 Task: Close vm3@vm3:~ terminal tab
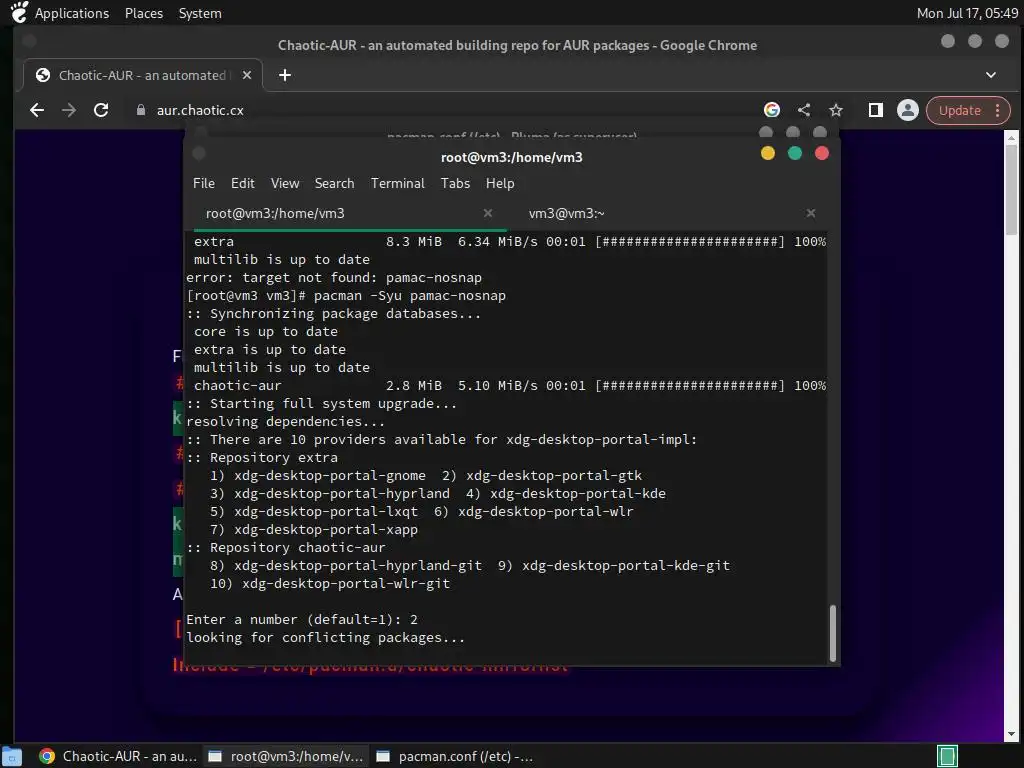pyautogui.click(x=810, y=213)
